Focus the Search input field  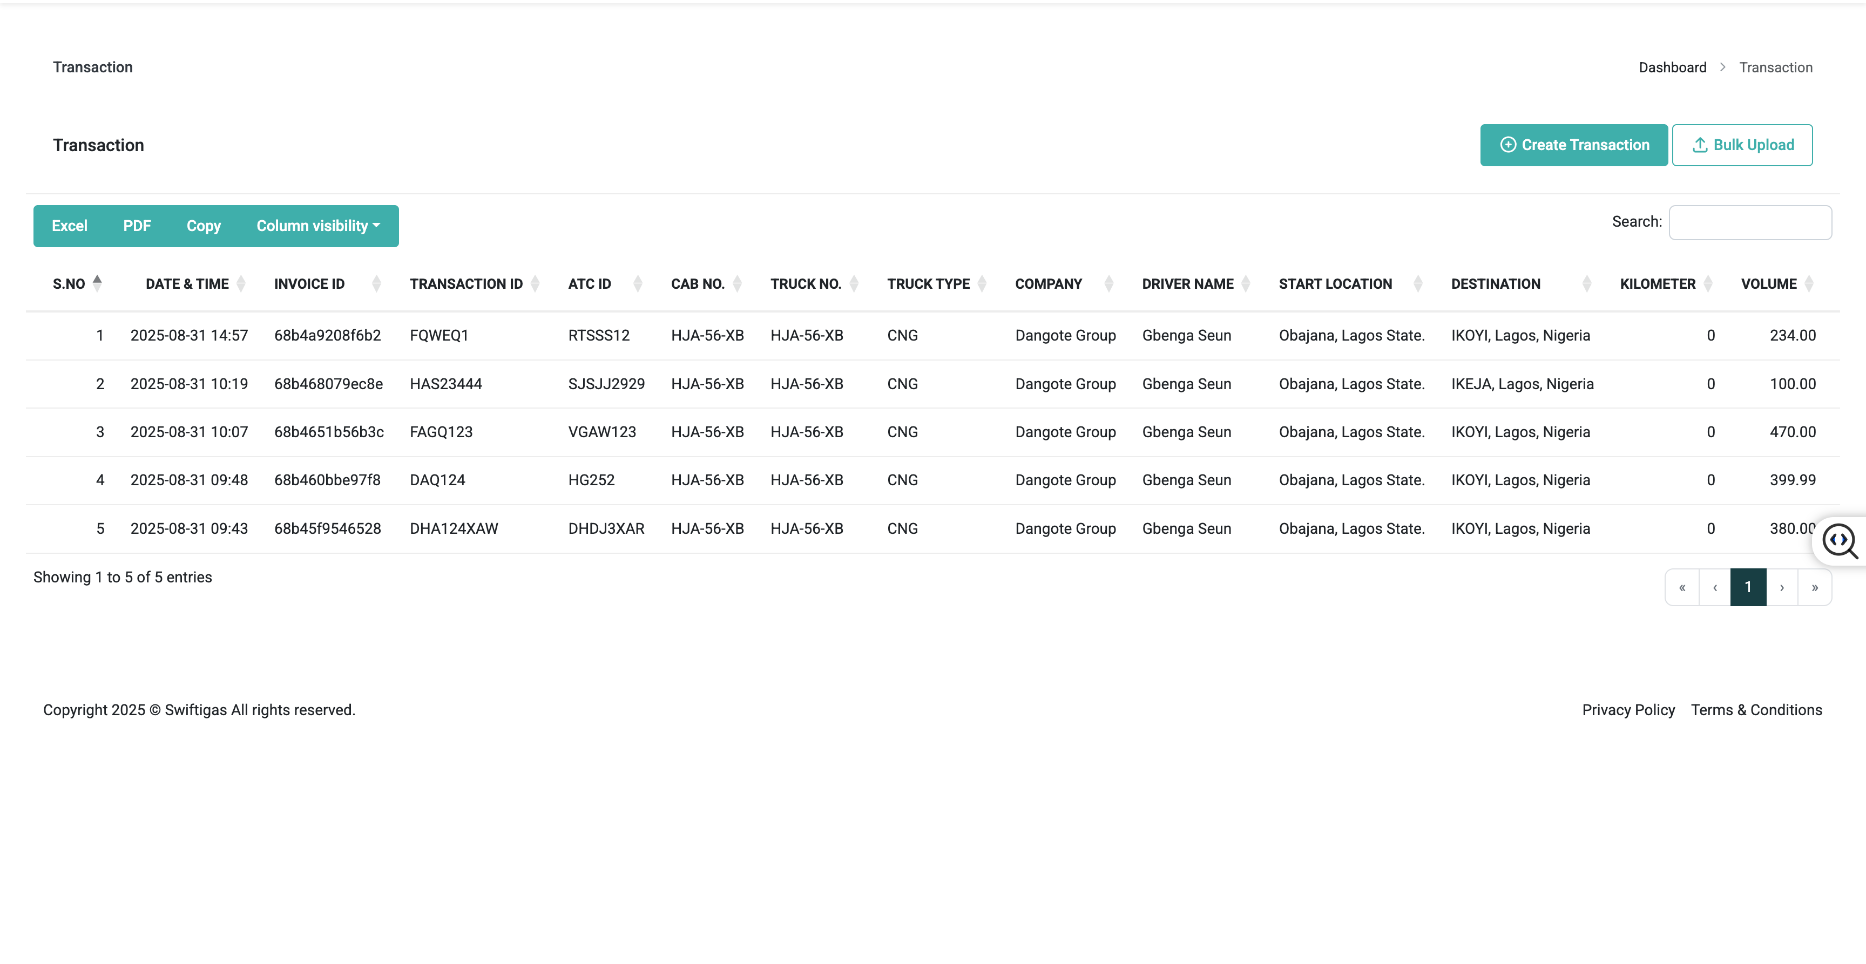pos(1750,222)
